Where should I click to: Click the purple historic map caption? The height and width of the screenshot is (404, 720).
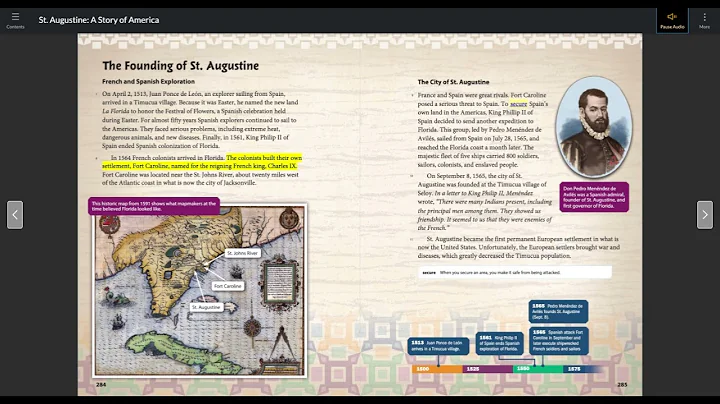click(154, 206)
